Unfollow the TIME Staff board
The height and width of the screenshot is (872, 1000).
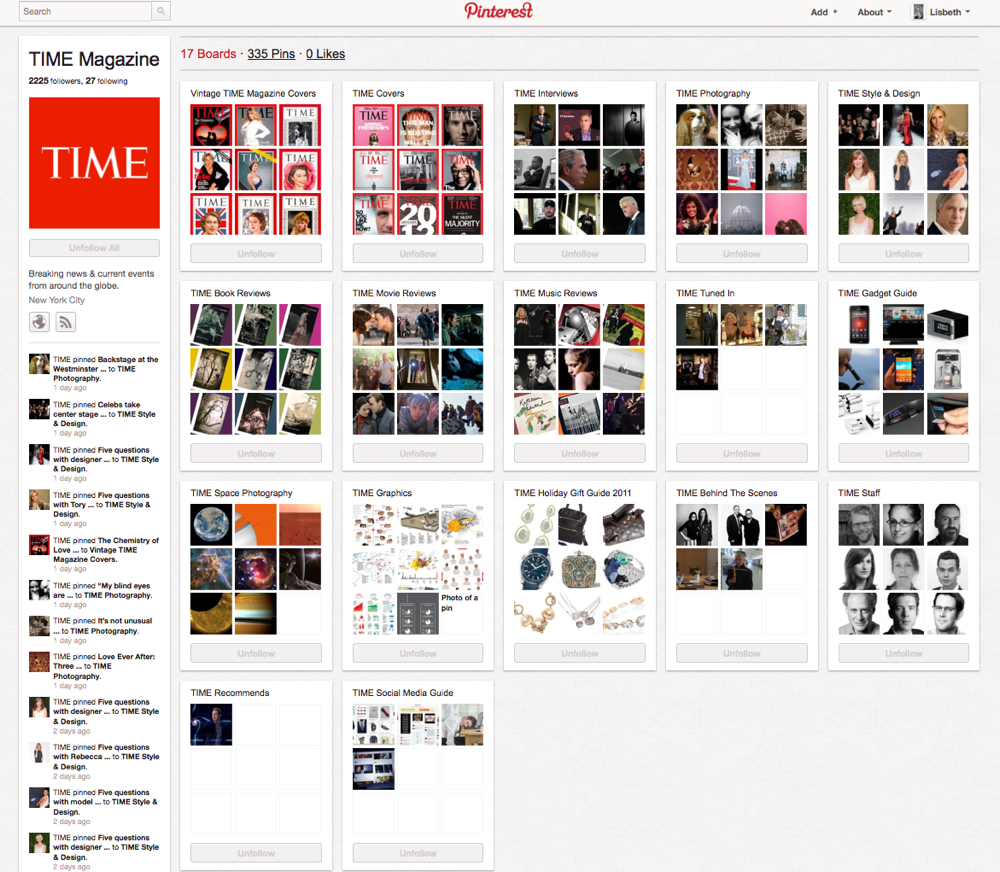[904, 653]
